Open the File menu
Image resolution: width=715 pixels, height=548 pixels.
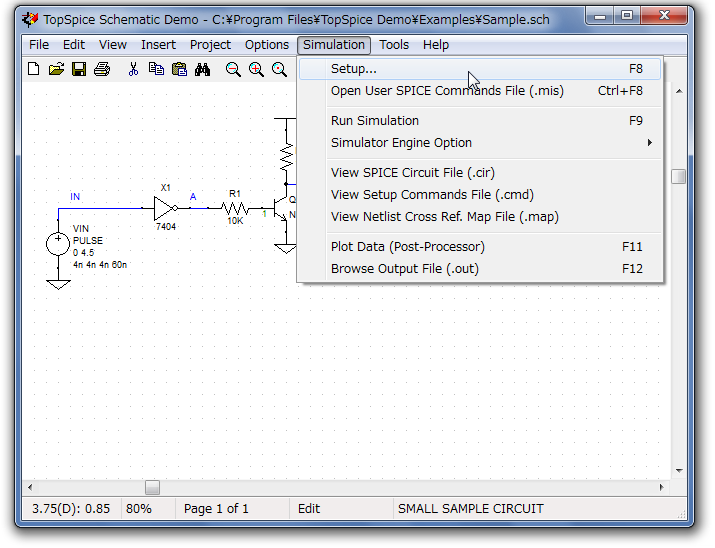point(39,45)
